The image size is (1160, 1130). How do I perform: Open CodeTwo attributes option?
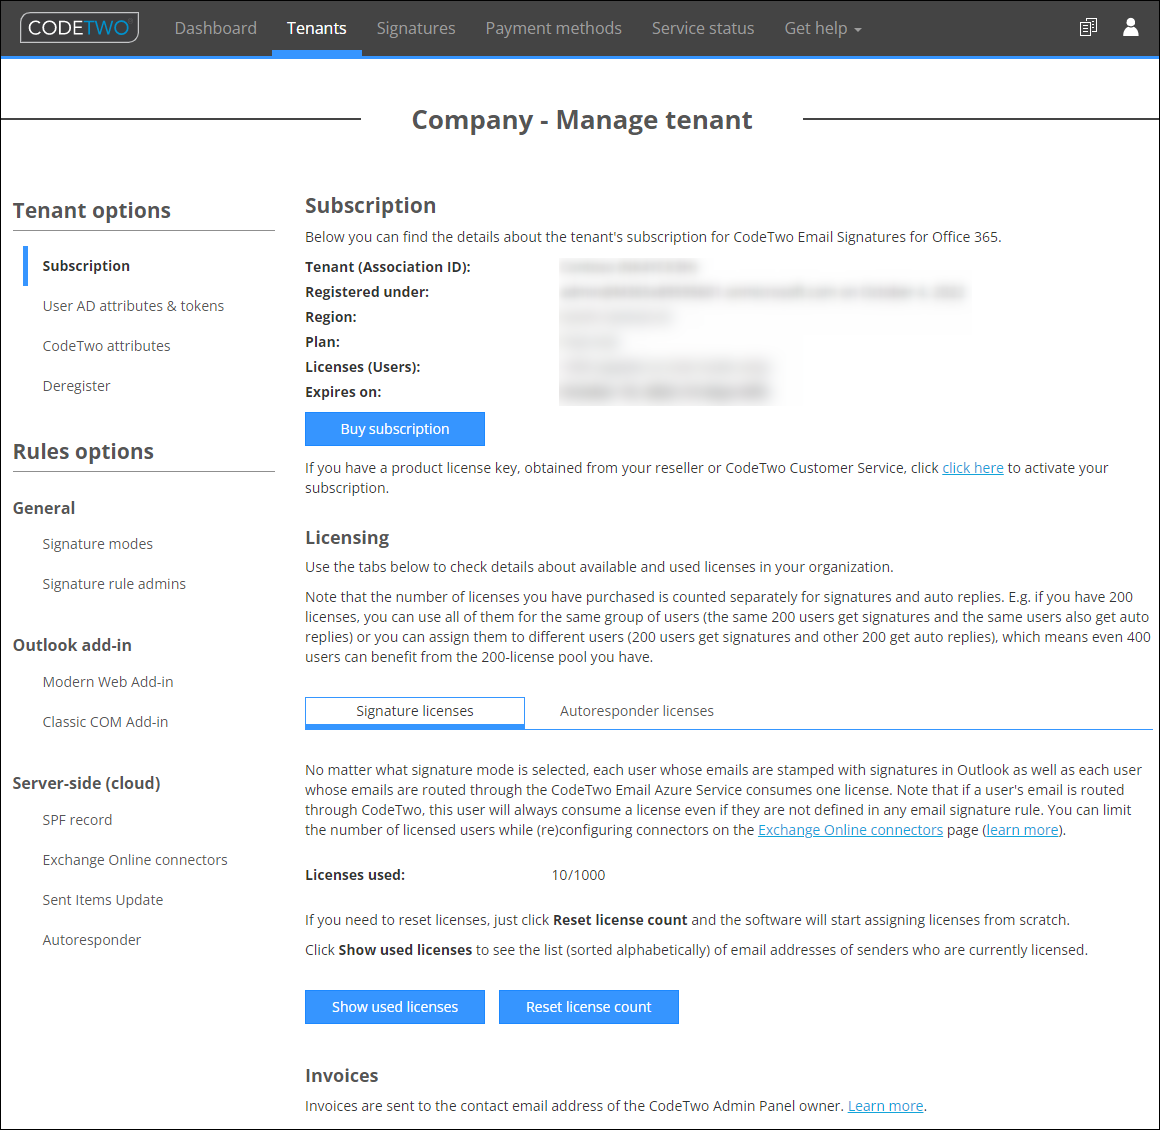pyautogui.click(x=106, y=346)
